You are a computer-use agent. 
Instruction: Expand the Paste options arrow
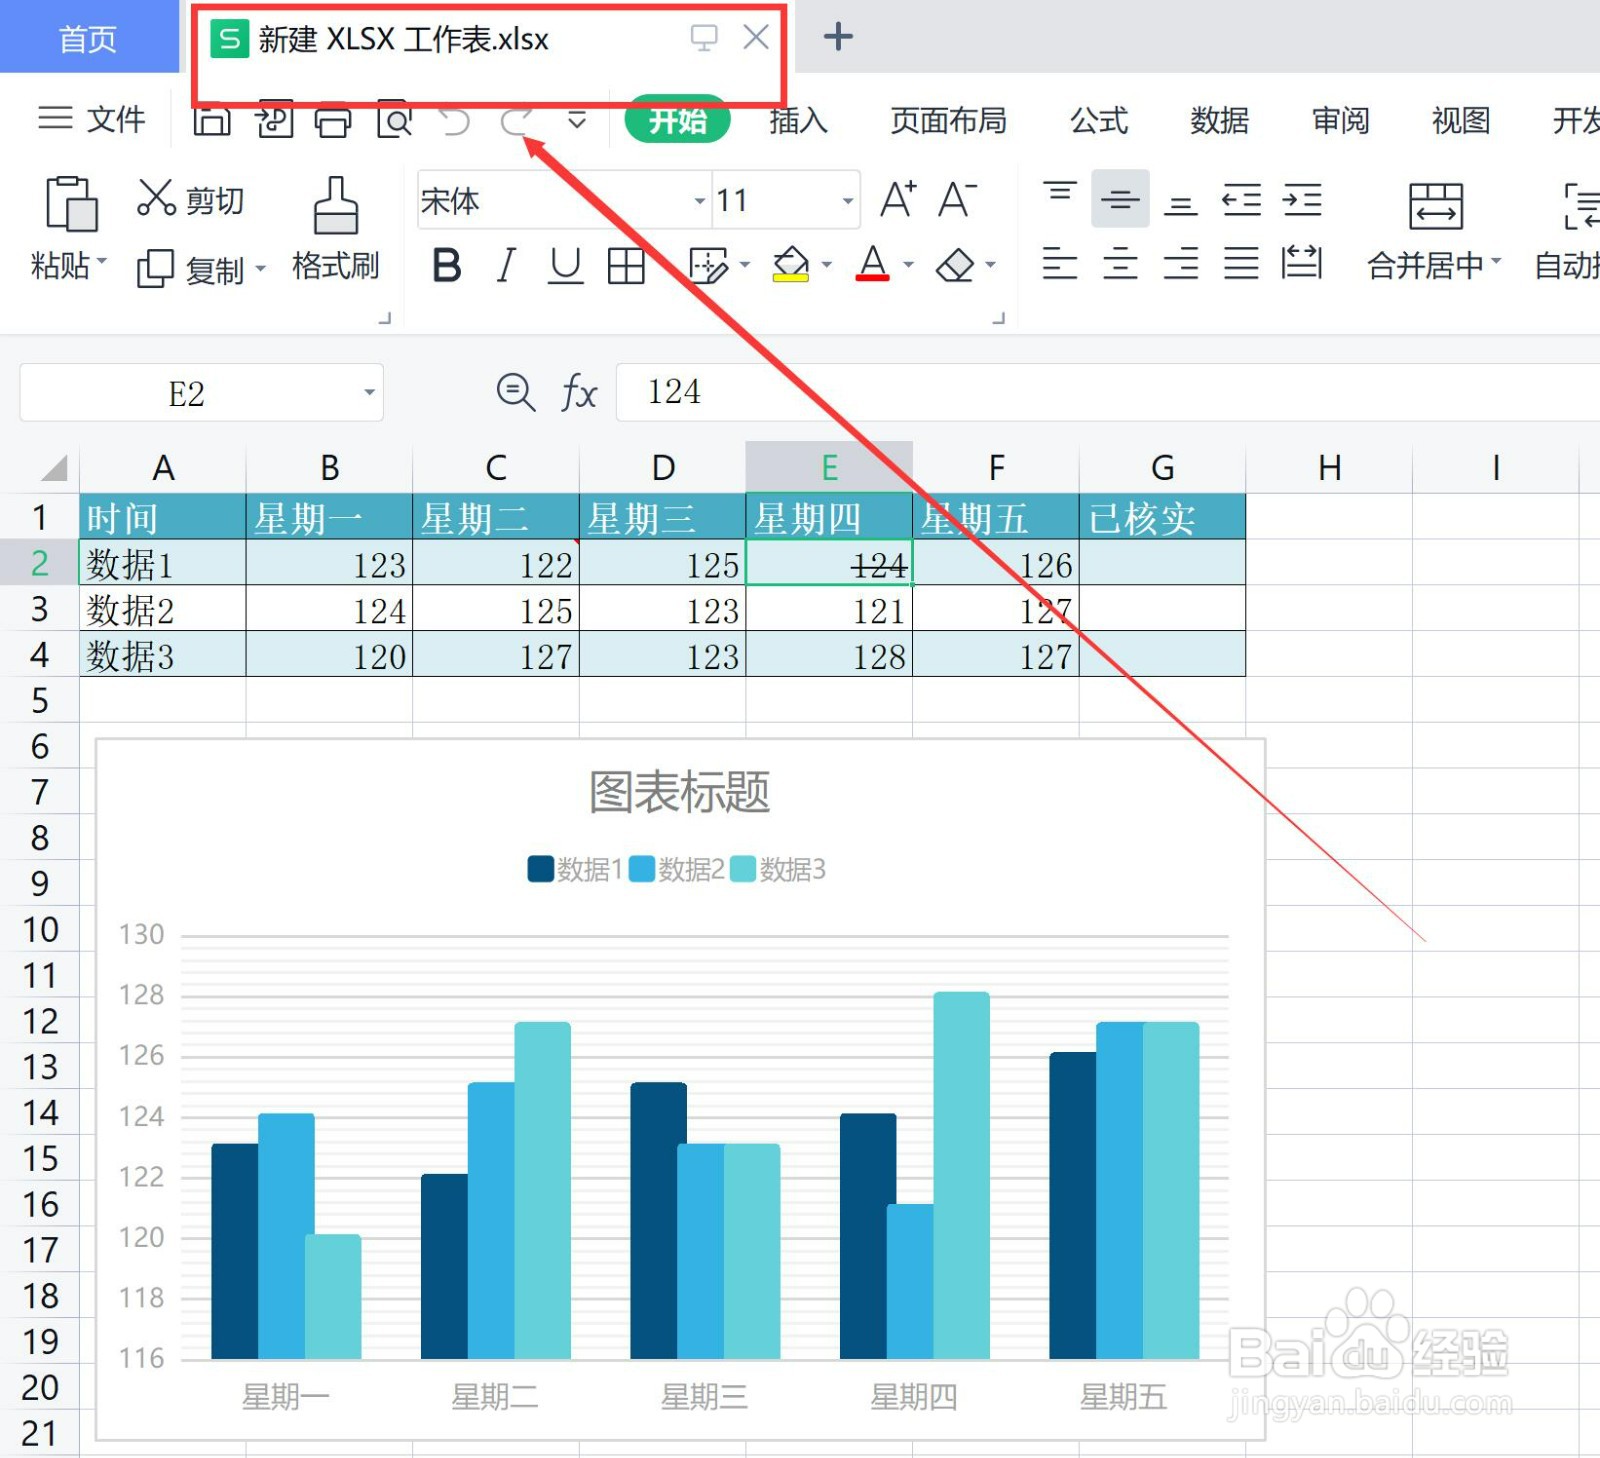[102, 262]
